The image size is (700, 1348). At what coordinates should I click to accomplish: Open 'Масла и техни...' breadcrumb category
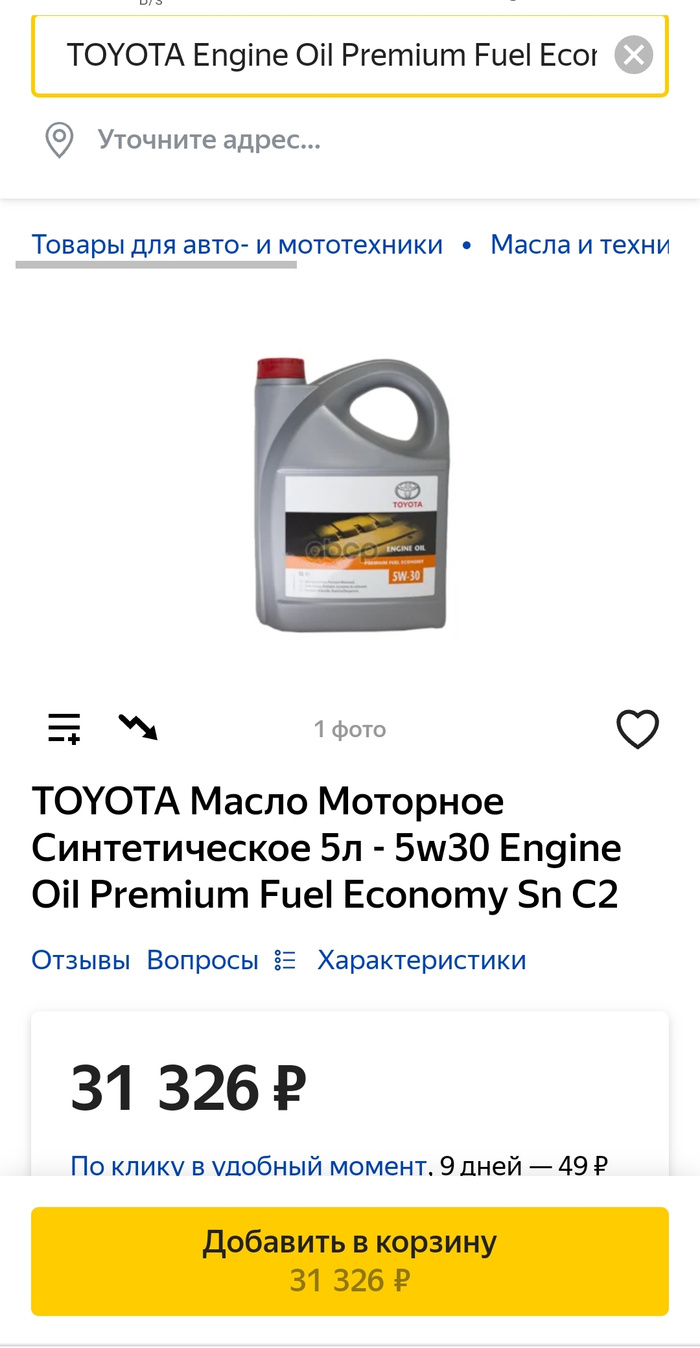click(580, 245)
